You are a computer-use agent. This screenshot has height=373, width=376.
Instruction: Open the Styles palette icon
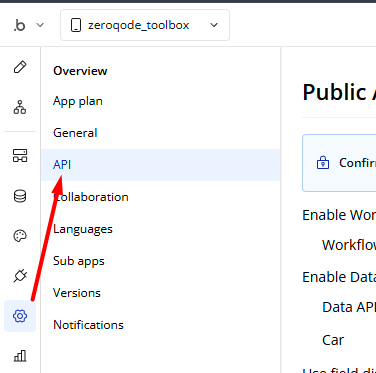20,236
